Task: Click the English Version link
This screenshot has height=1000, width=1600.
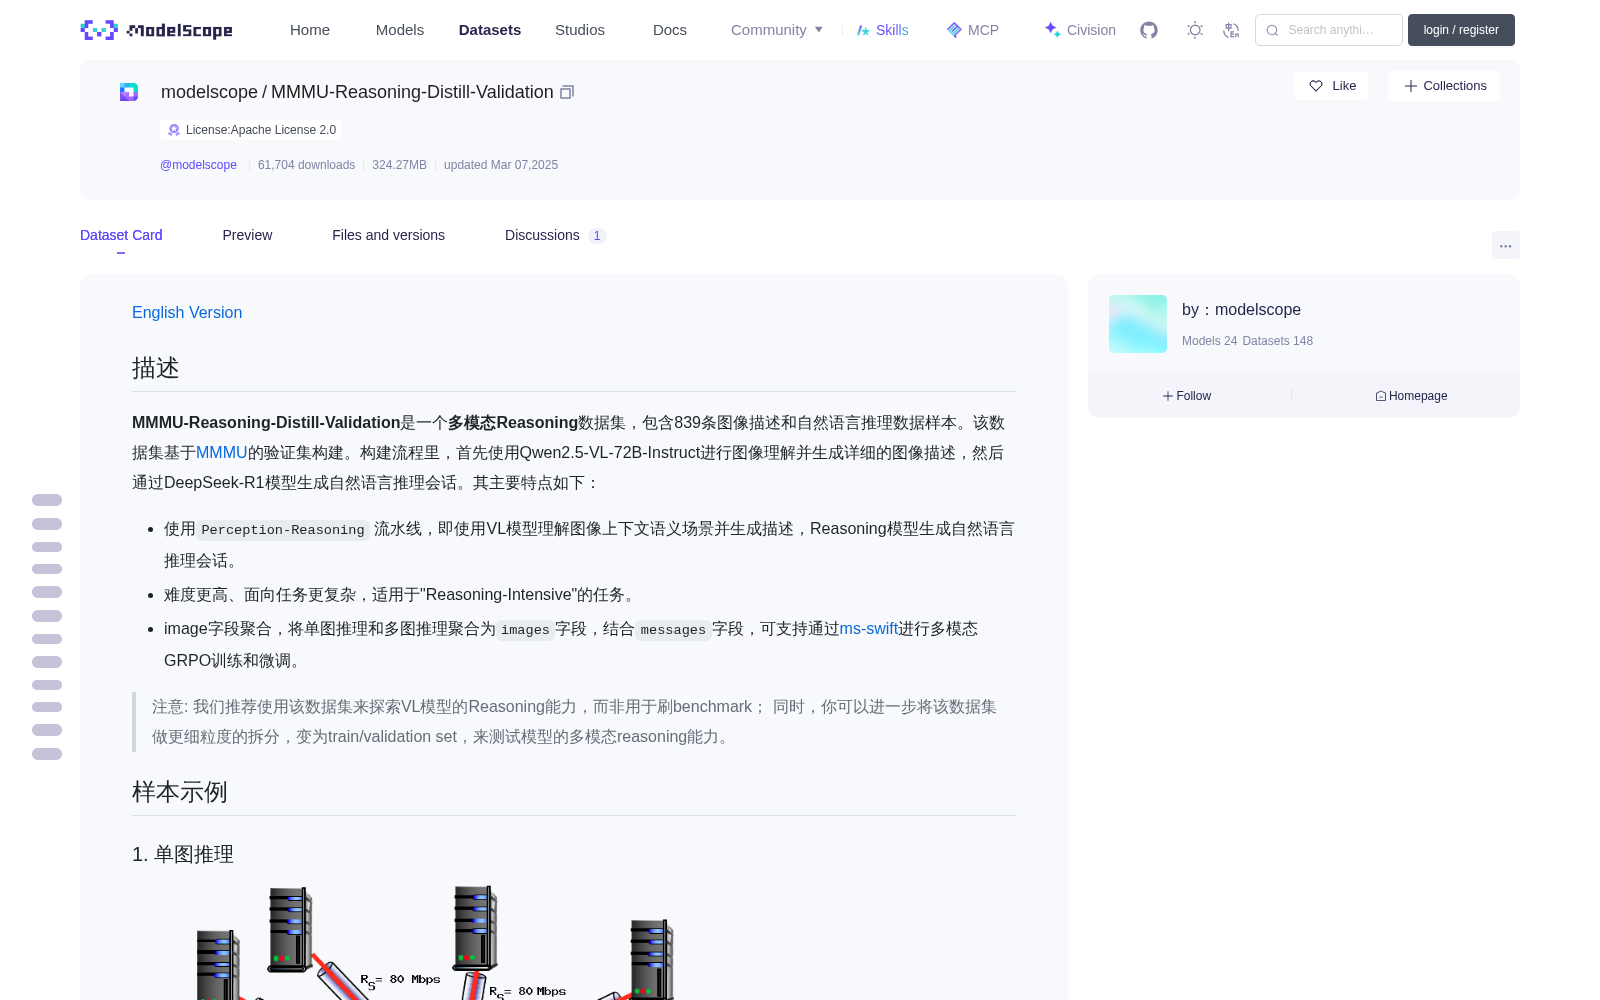Action: click(x=187, y=313)
